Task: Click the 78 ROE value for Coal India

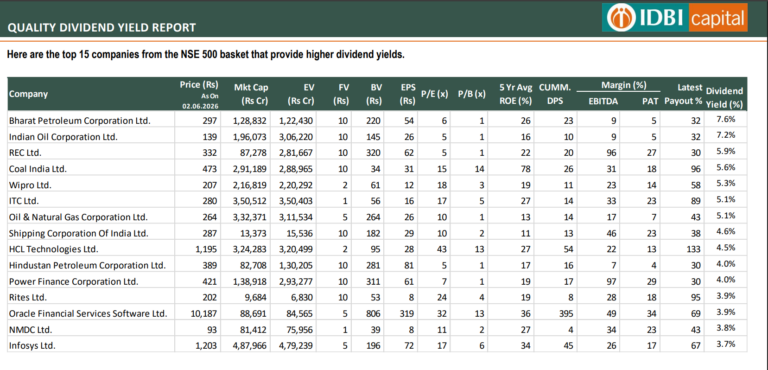Action: tap(526, 169)
